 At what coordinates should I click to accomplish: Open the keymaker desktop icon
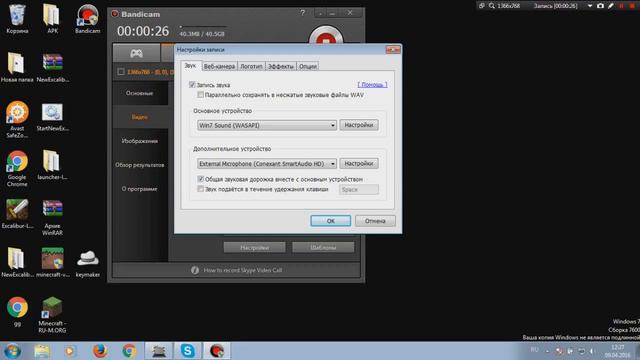pyautogui.click(x=87, y=263)
